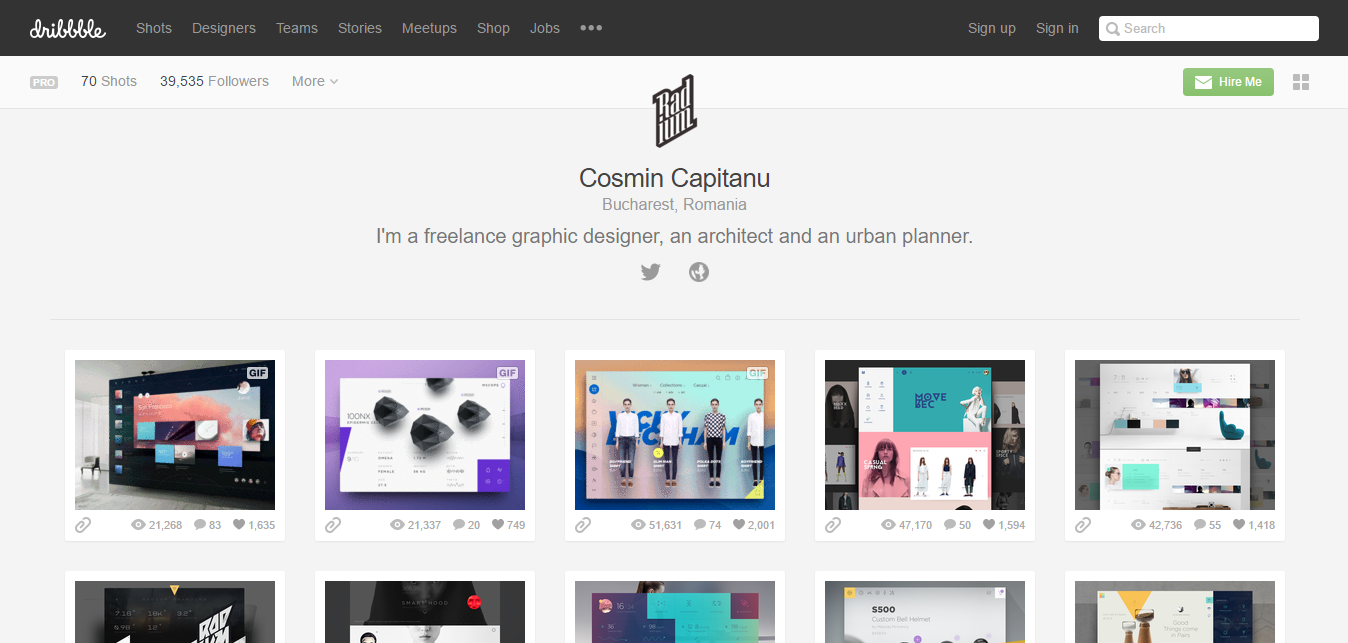The height and width of the screenshot is (643, 1348).
Task: Expand the More dropdown in profile bar
Action: click(315, 81)
